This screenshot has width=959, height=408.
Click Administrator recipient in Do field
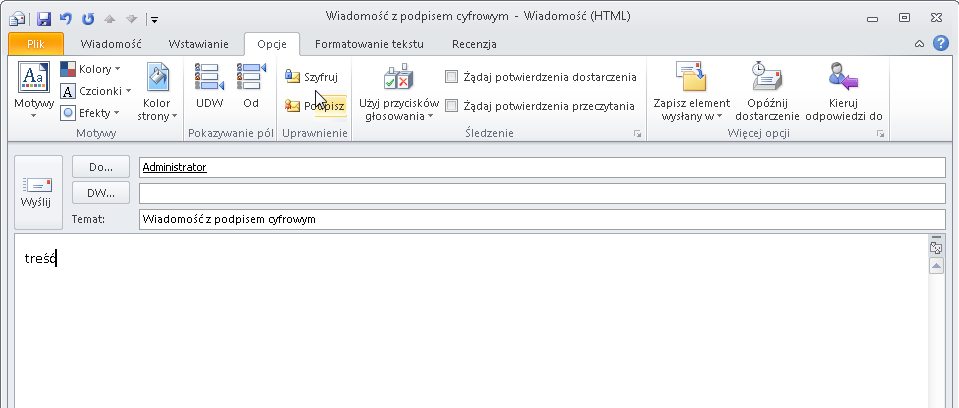tap(174, 167)
